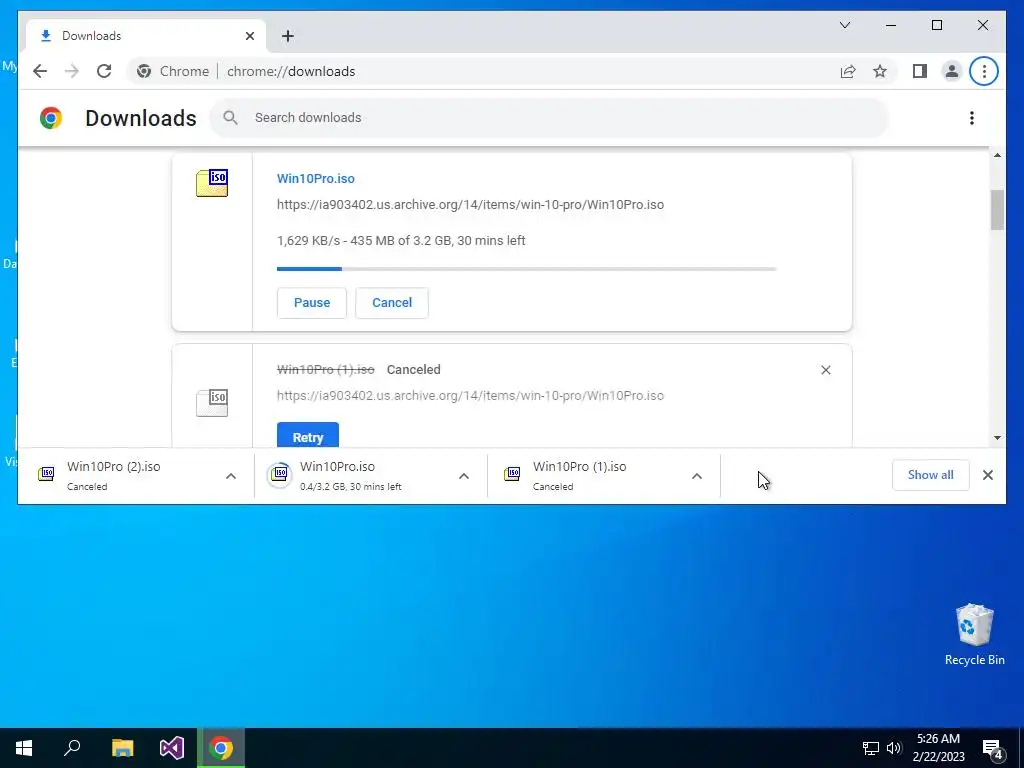Screen dimensions: 1024x768
Task: Go back using the browser back arrow
Action: [40, 71]
